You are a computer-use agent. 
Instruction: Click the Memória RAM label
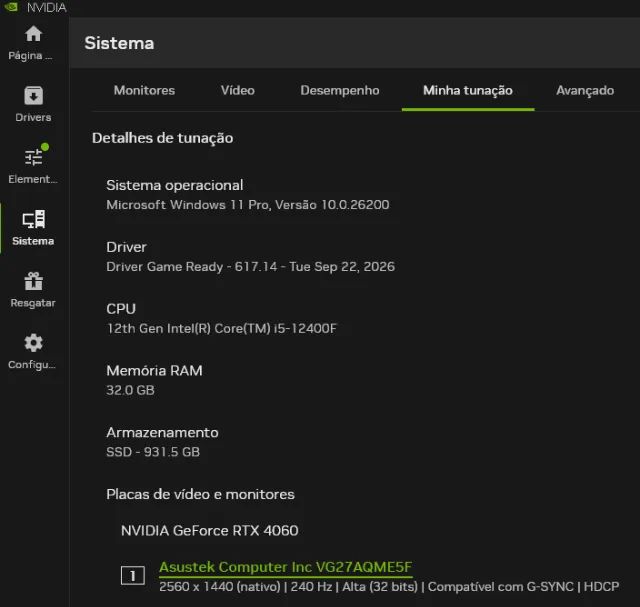[154, 371]
